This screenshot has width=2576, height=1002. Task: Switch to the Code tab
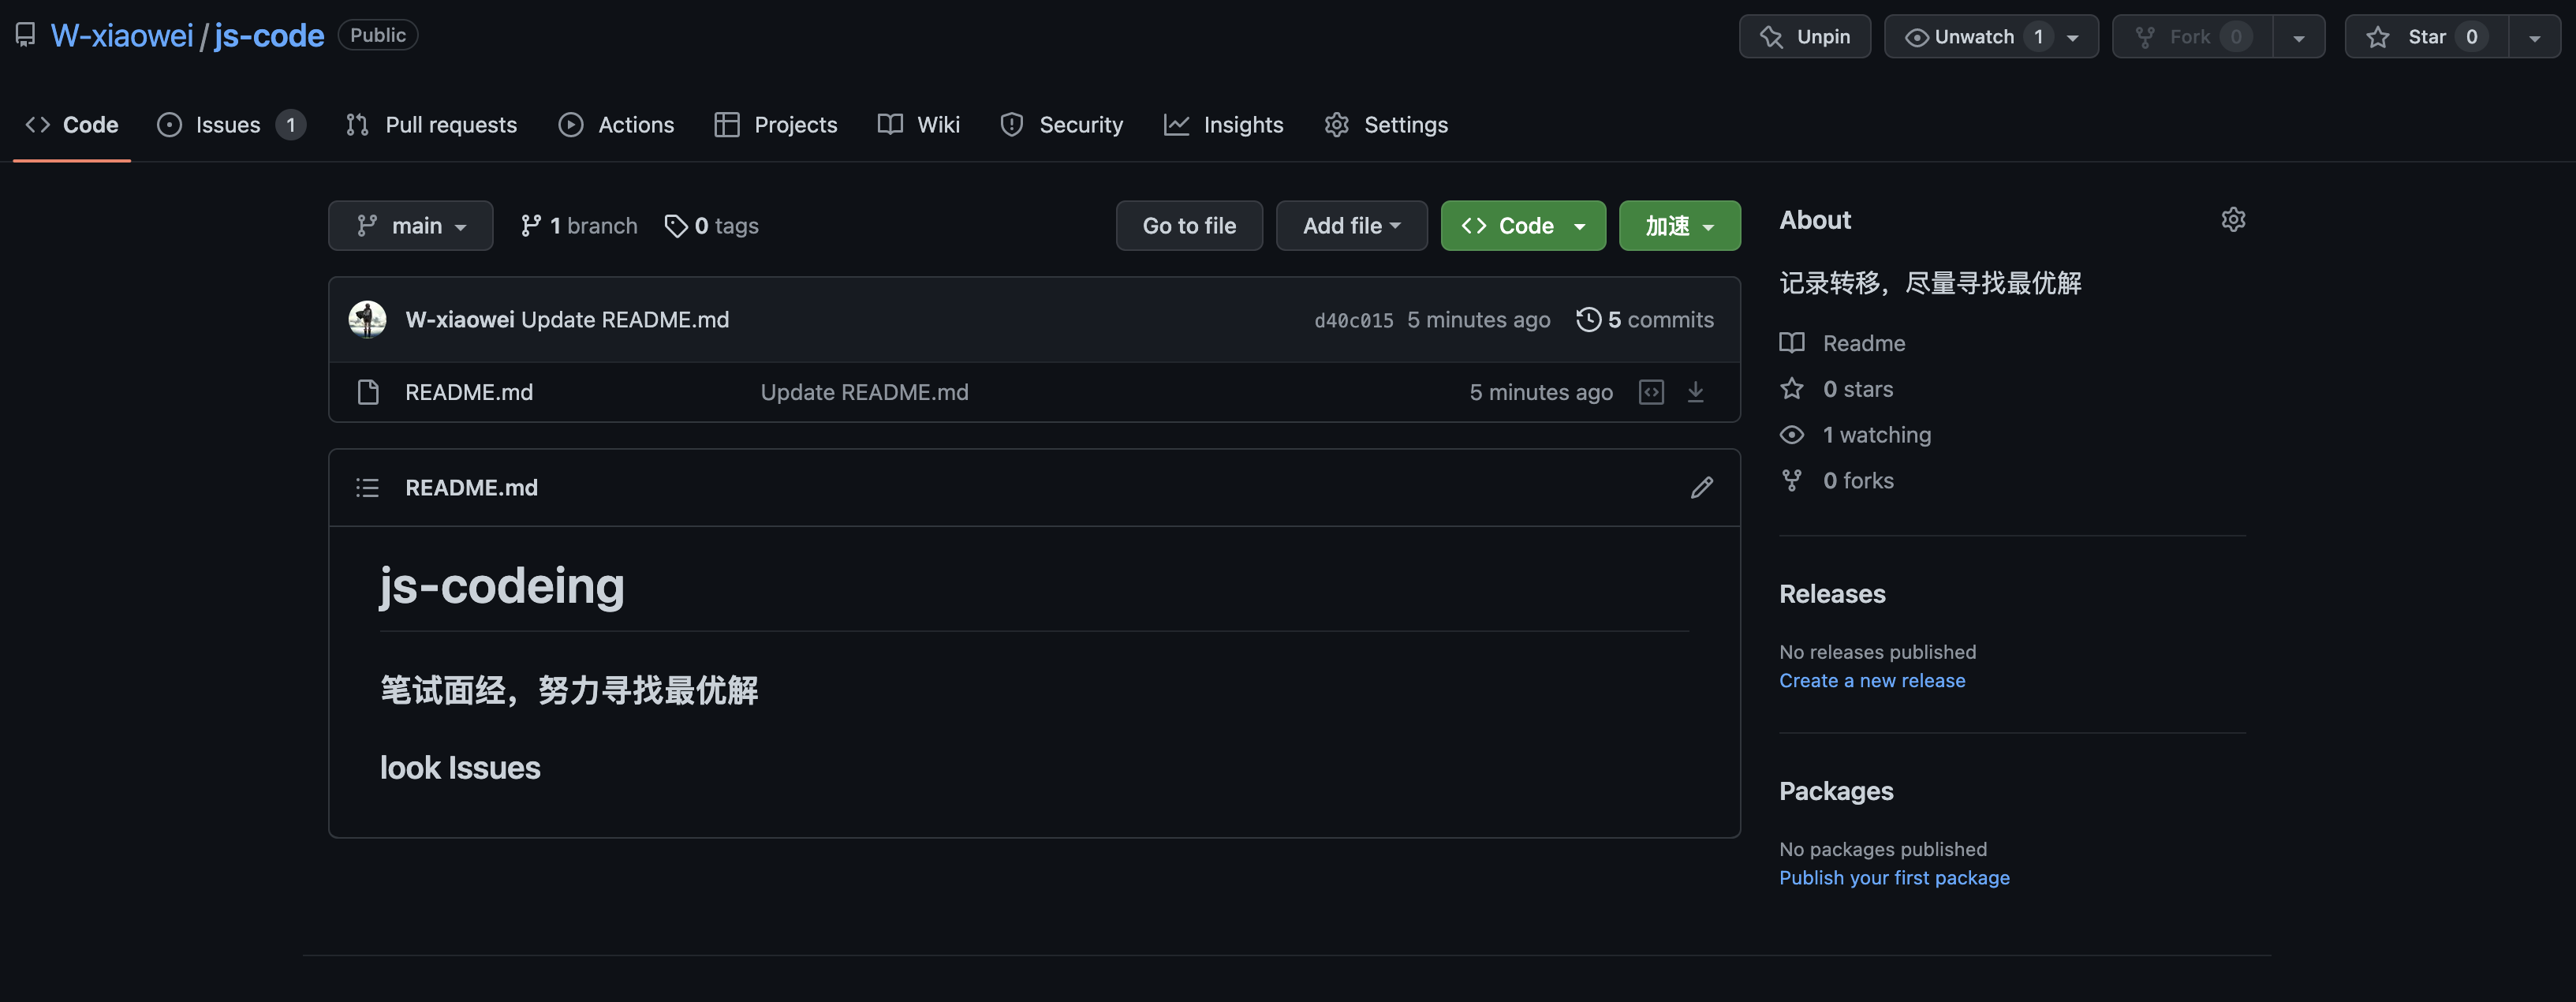72,125
